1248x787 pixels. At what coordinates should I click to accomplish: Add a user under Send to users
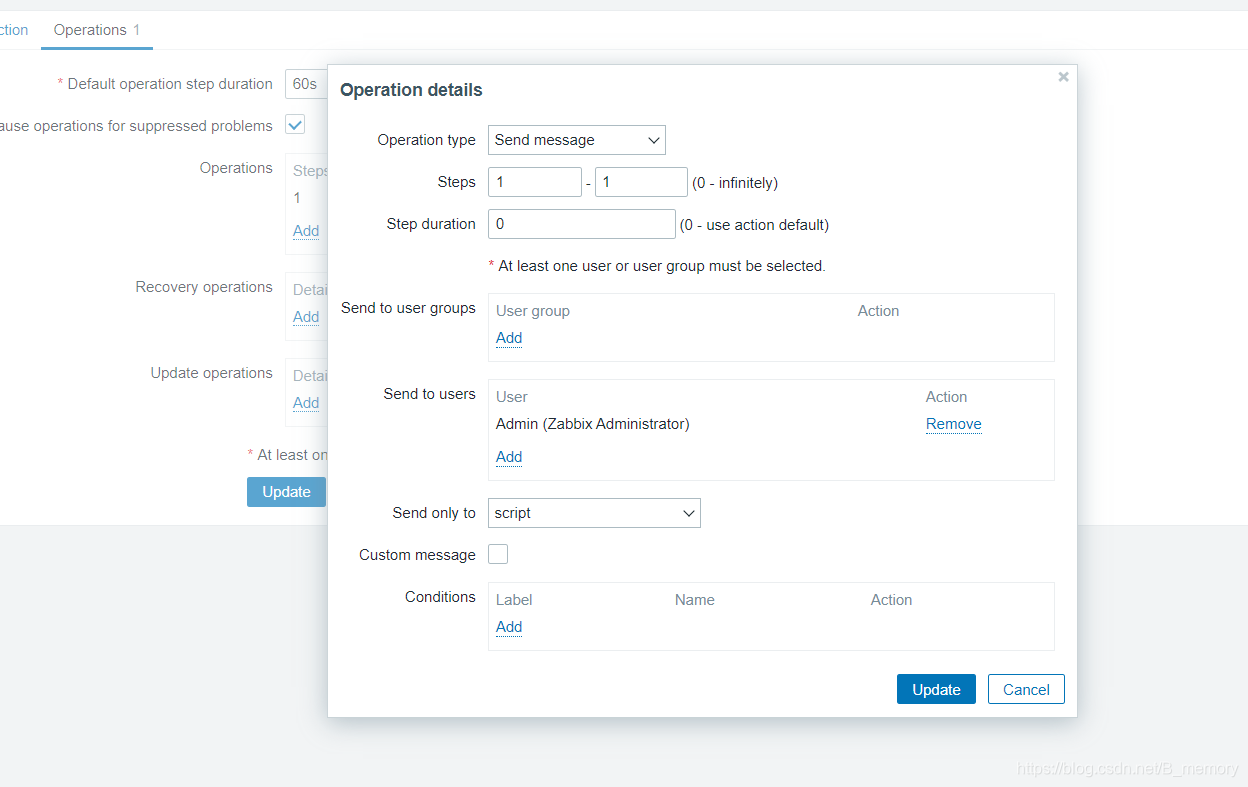tap(509, 457)
